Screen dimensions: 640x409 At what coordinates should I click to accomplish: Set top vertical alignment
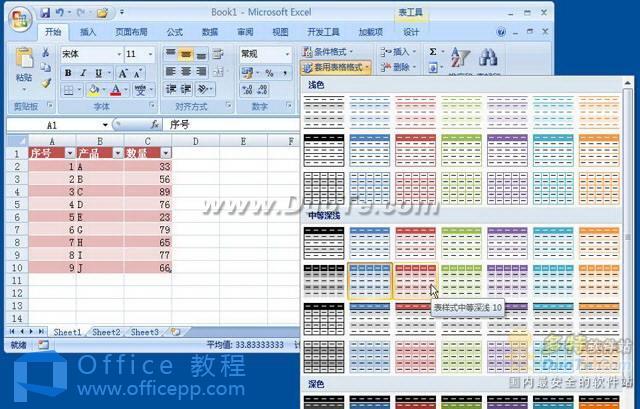tap(171, 54)
